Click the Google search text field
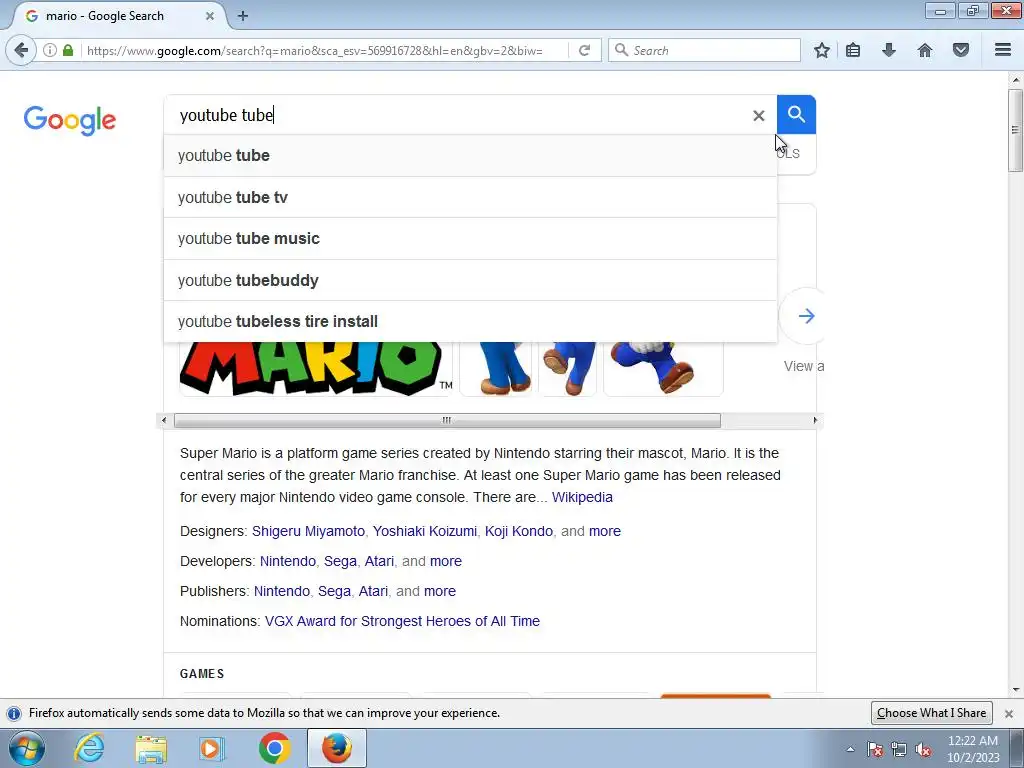 pyautogui.click(x=457, y=115)
